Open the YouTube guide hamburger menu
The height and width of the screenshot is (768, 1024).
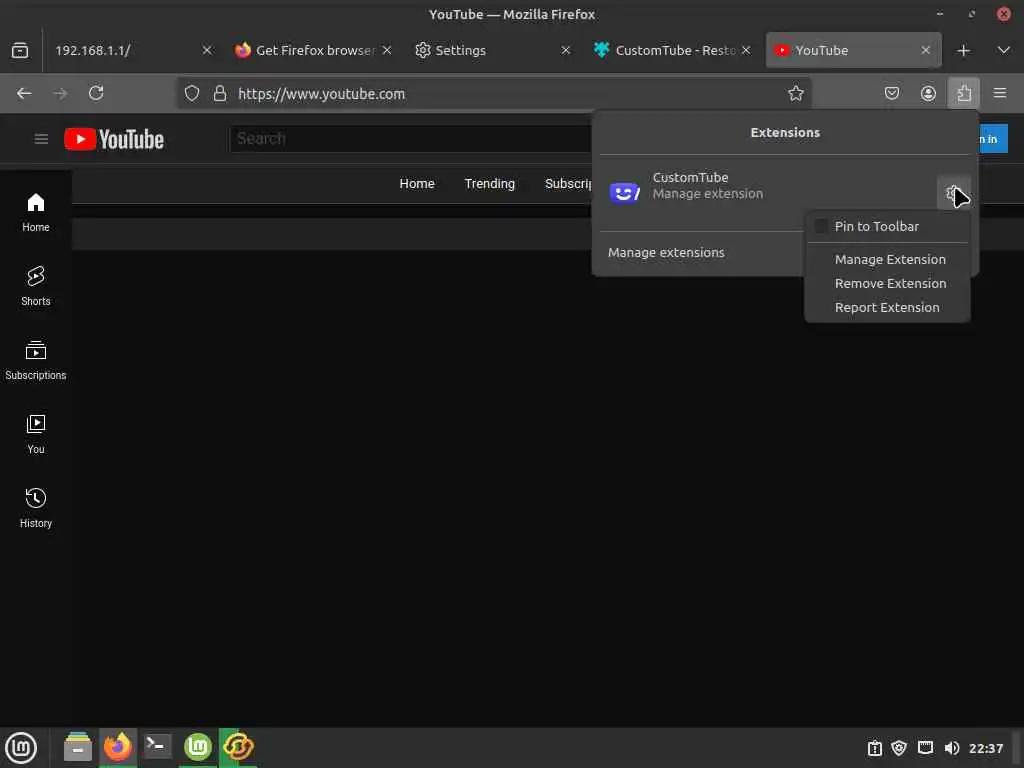pos(41,138)
